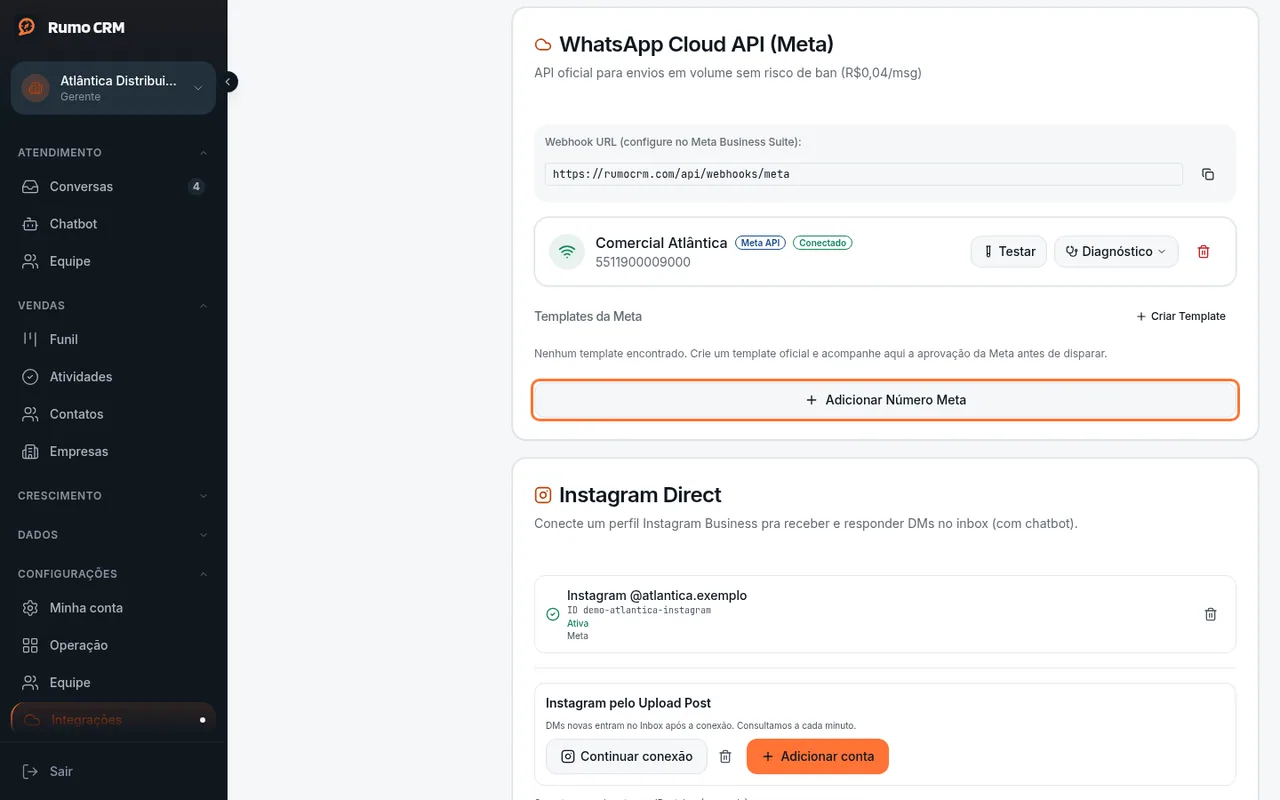Click the Empresas building icon
This screenshot has width=1280, height=800.
tap(31, 452)
